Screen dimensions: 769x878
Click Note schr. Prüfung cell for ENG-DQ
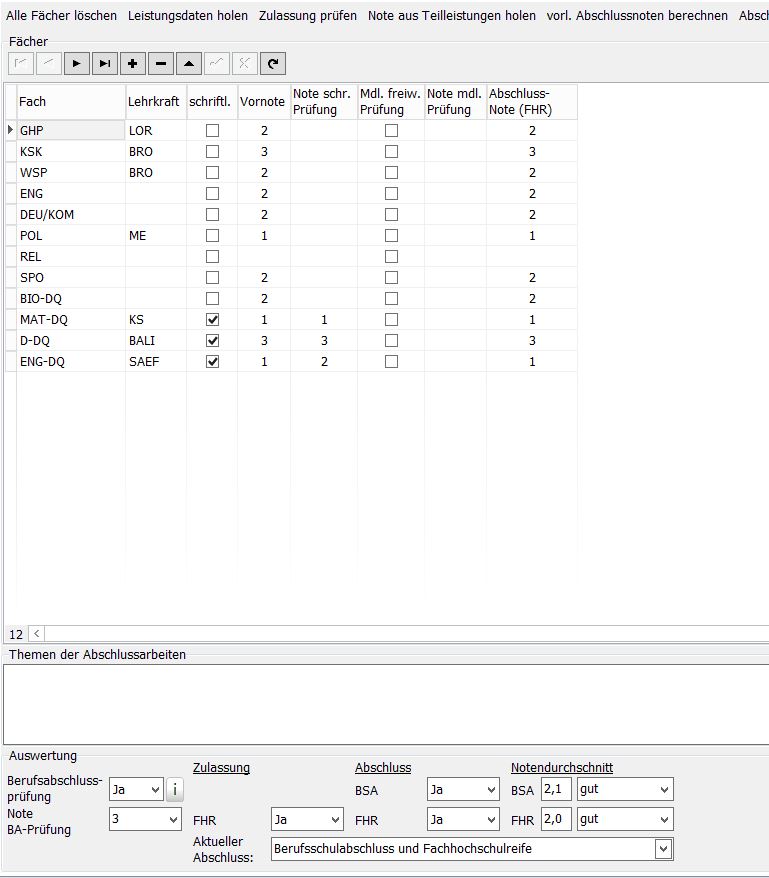[324, 362]
